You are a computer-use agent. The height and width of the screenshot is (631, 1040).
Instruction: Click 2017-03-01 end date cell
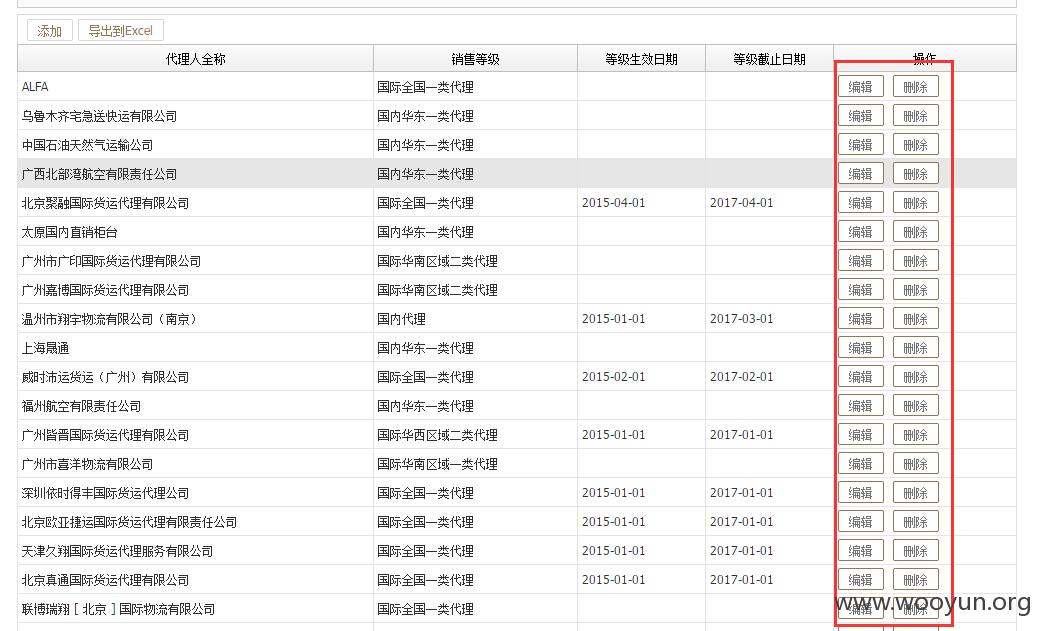[x=769, y=319]
